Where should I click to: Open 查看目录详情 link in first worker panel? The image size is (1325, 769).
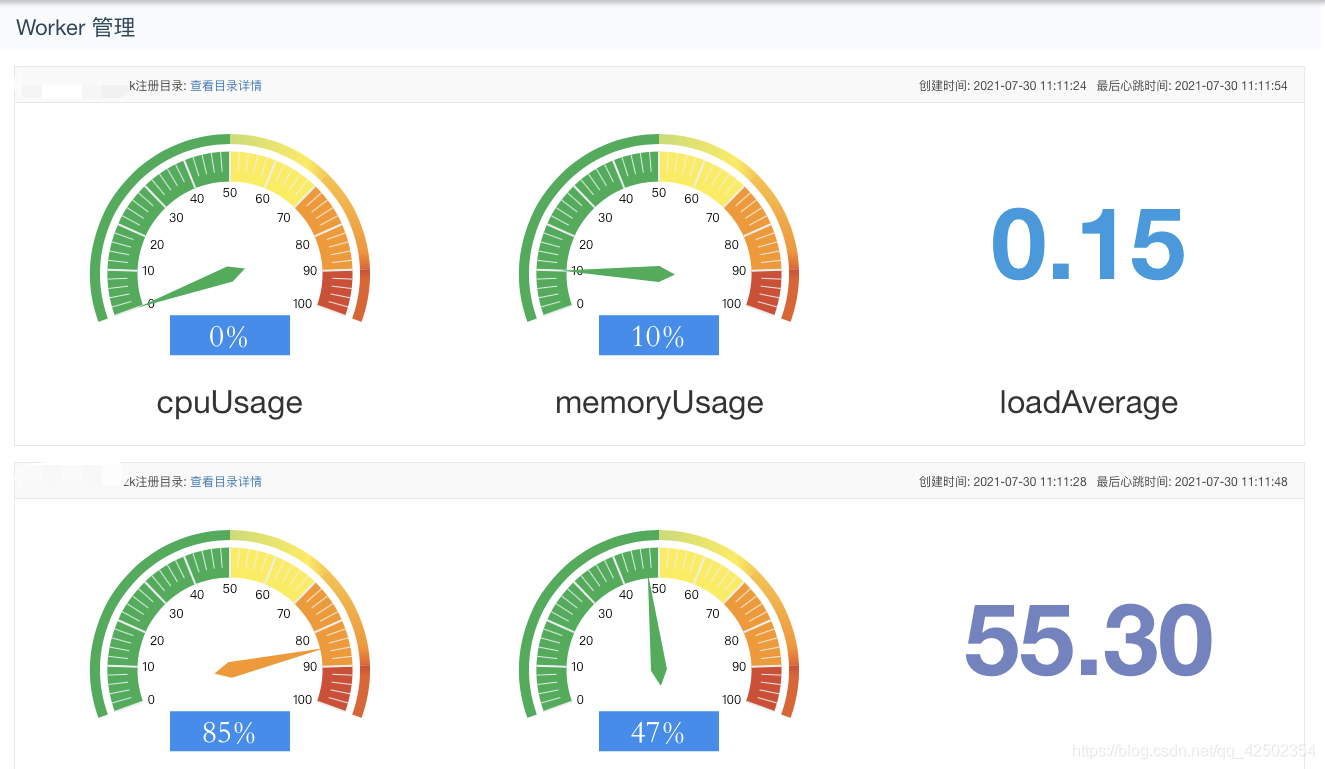[226, 86]
